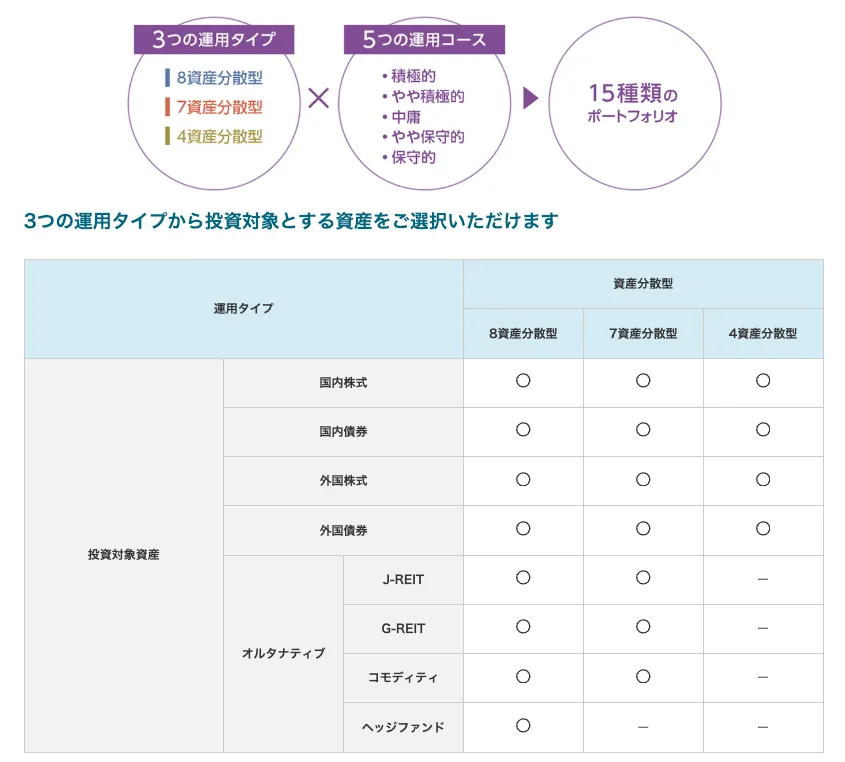Click the circle for 国内債券 under 7資産分散型

[x=643, y=430]
